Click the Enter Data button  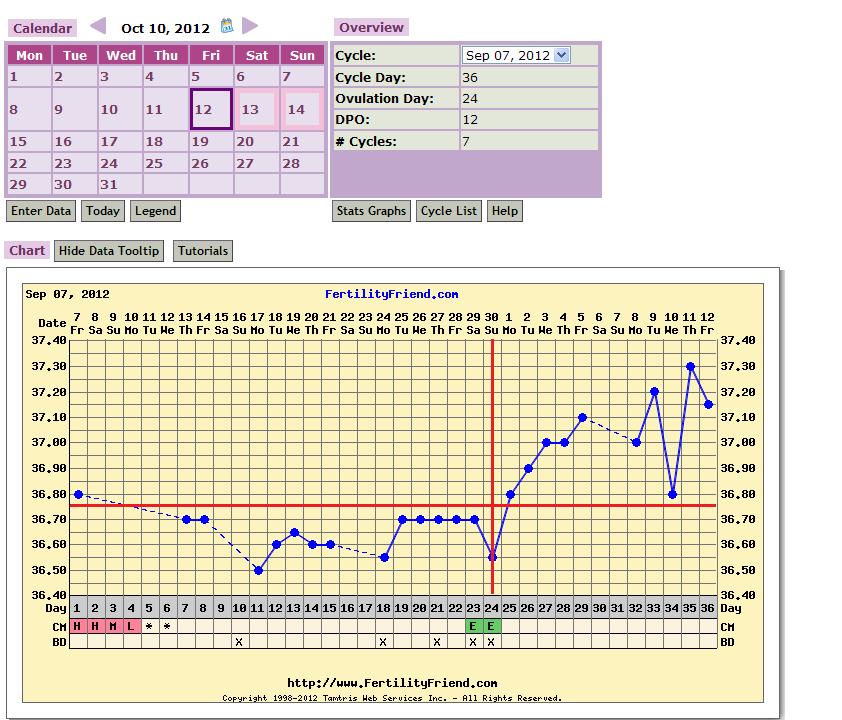tap(41, 211)
